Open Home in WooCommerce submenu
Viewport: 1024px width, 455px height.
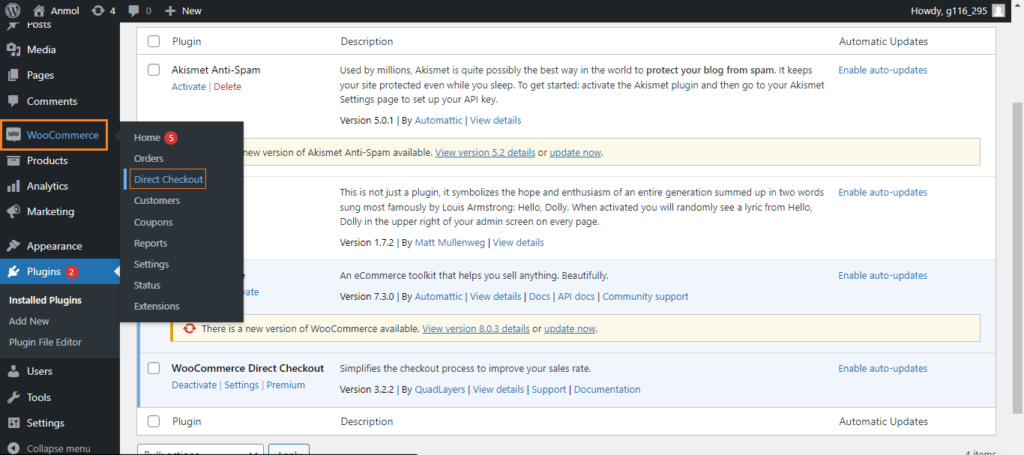tap(147, 138)
